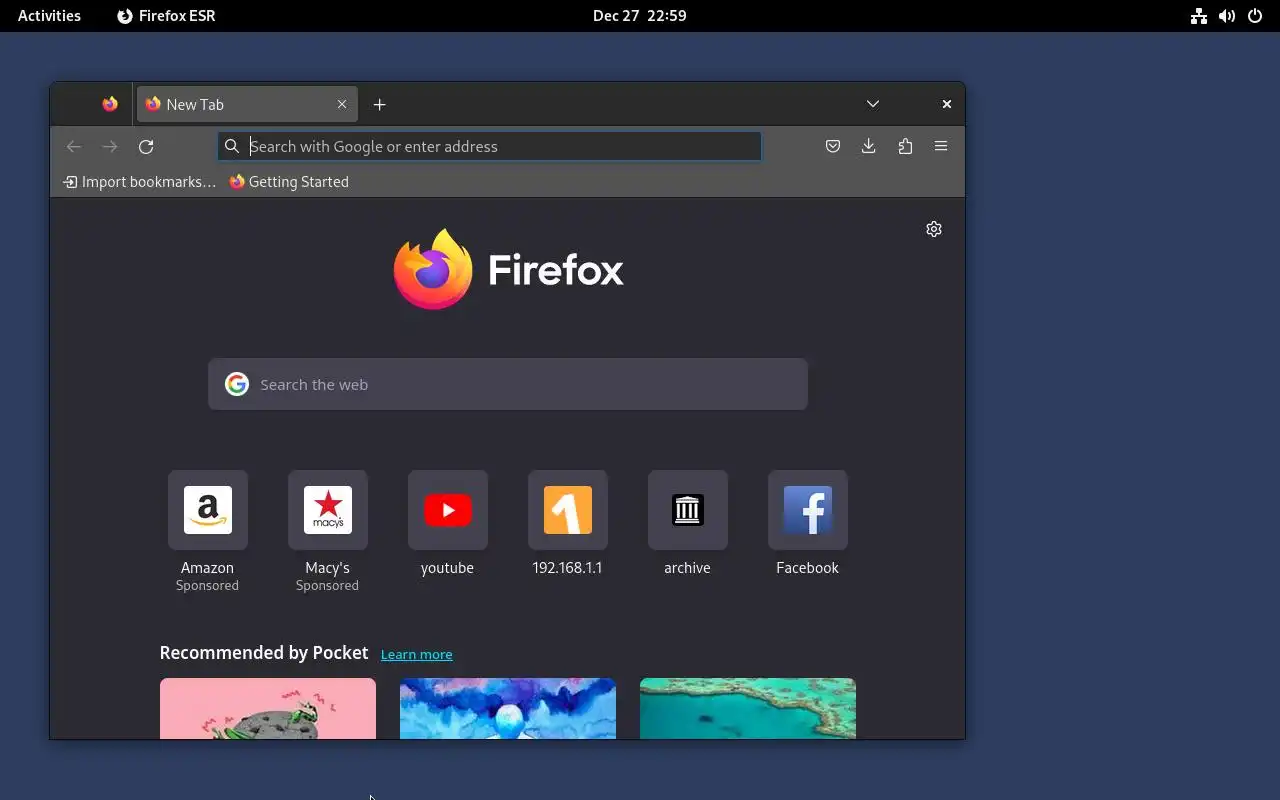Viewport: 1280px width, 800px height.
Task: Go forward using the forward arrow
Action: (x=110, y=147)
